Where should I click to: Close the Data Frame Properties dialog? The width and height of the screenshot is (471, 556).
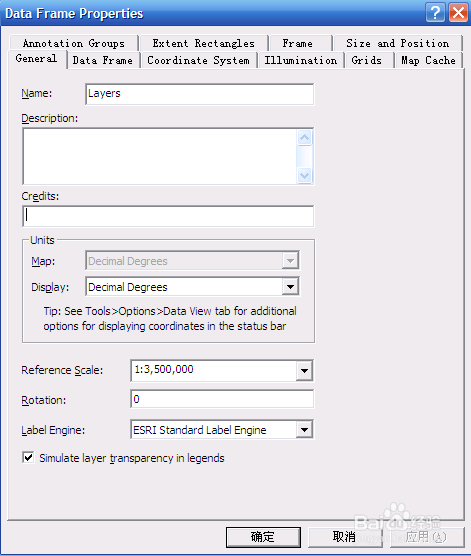click(x=458, y=13)
